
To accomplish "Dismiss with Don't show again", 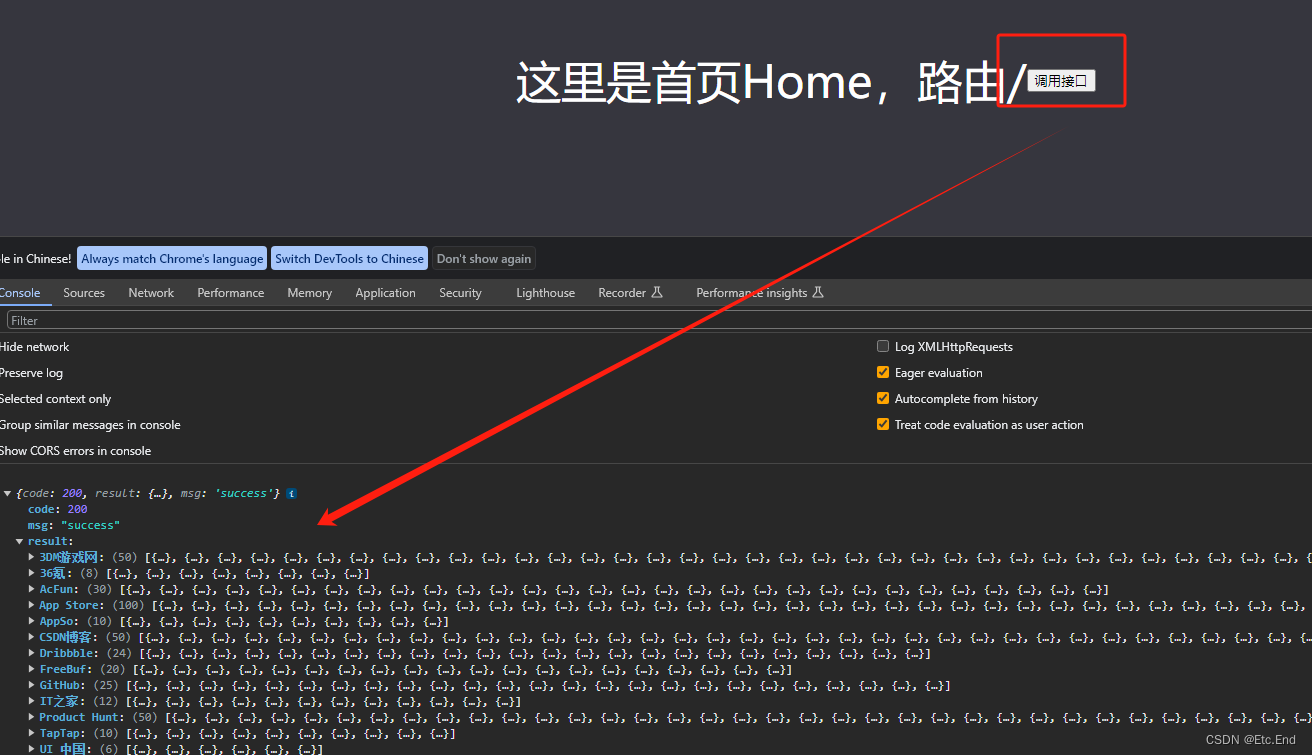I will [x=484, y=258].
